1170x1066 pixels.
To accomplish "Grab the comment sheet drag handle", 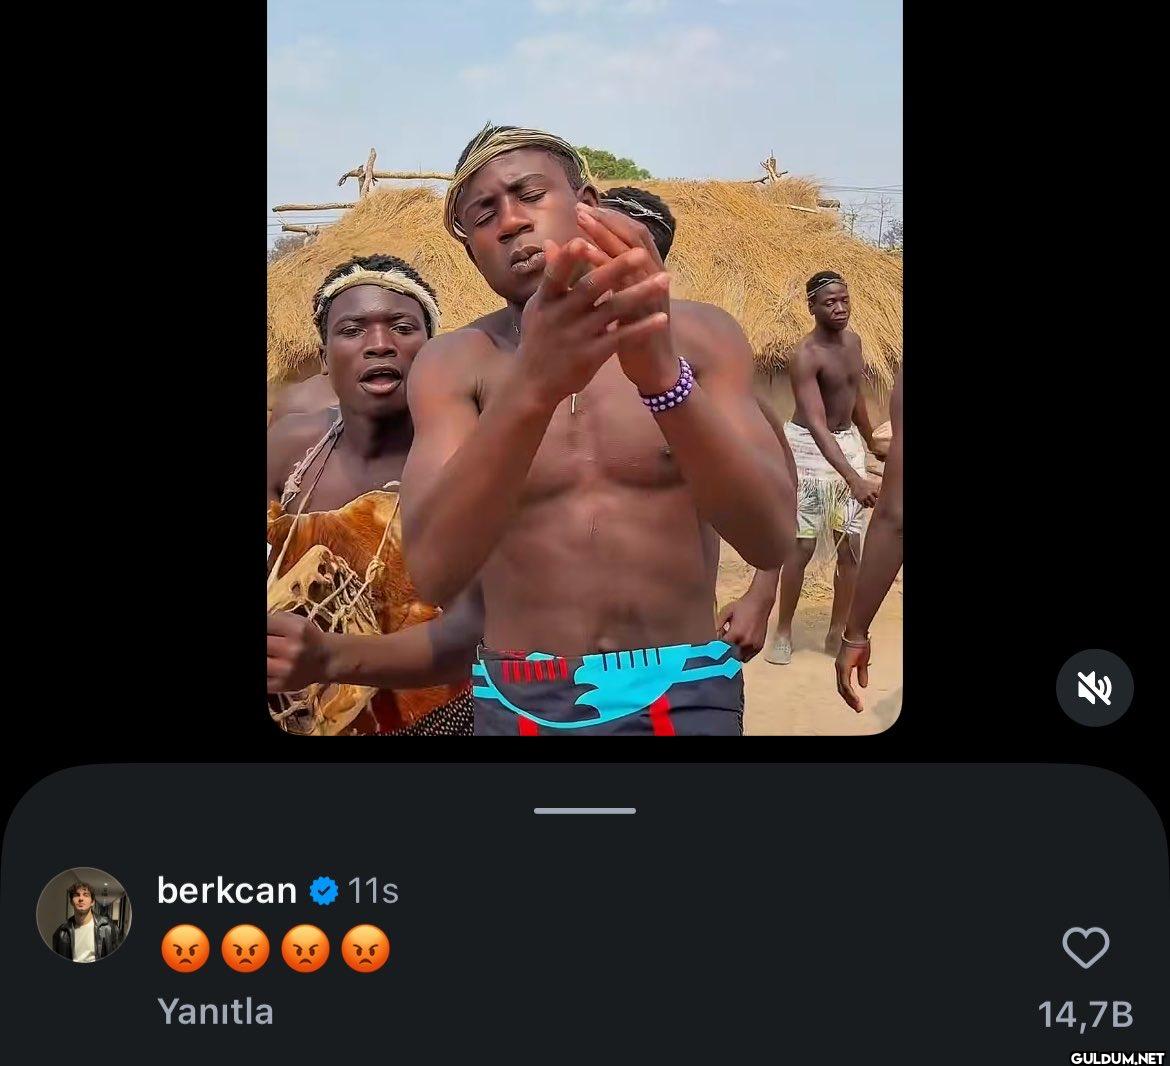I will [585, 810].
